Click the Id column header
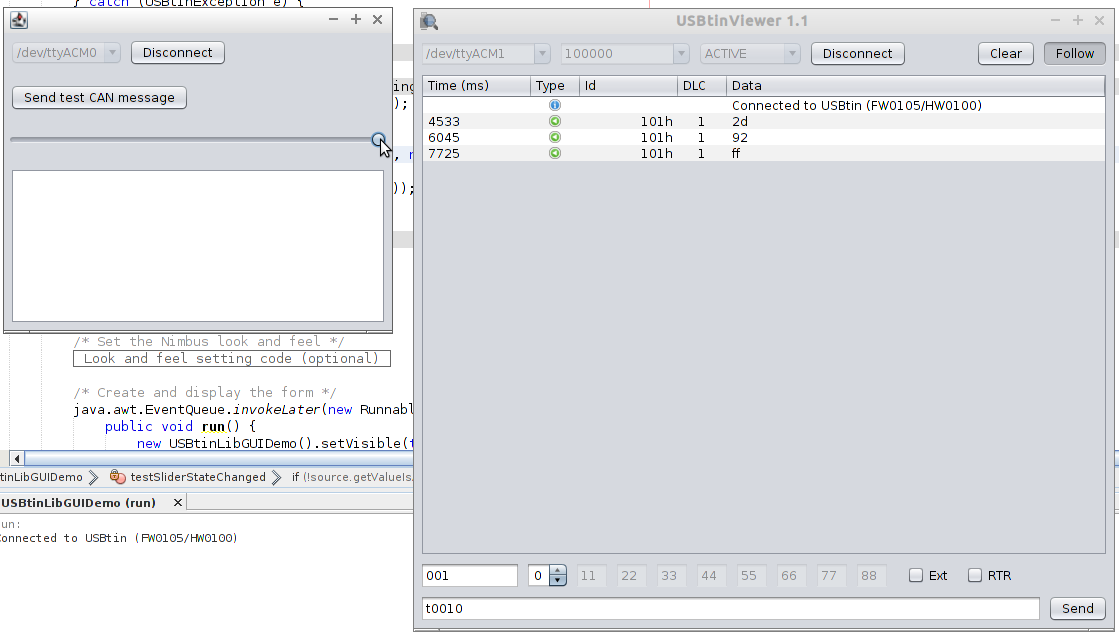This screenshot has width=1119, height=638. pos(628,86)
